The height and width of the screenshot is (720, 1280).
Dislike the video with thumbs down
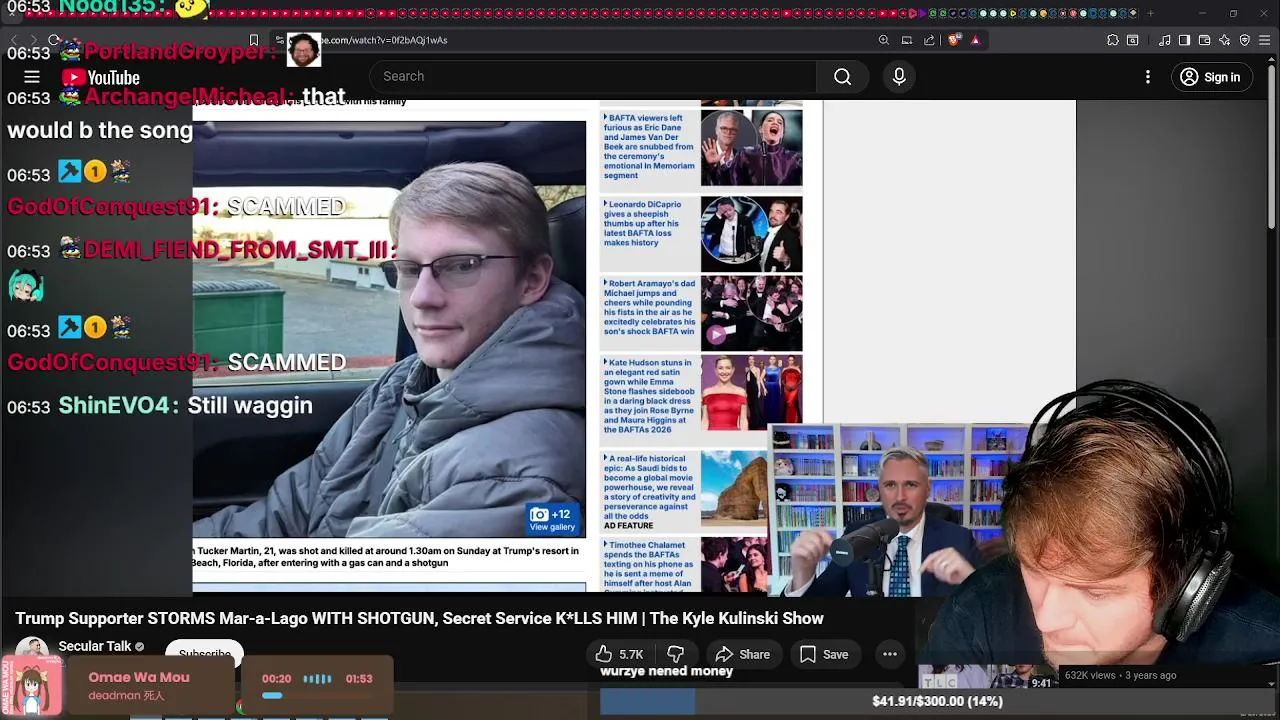coord(676,655)
